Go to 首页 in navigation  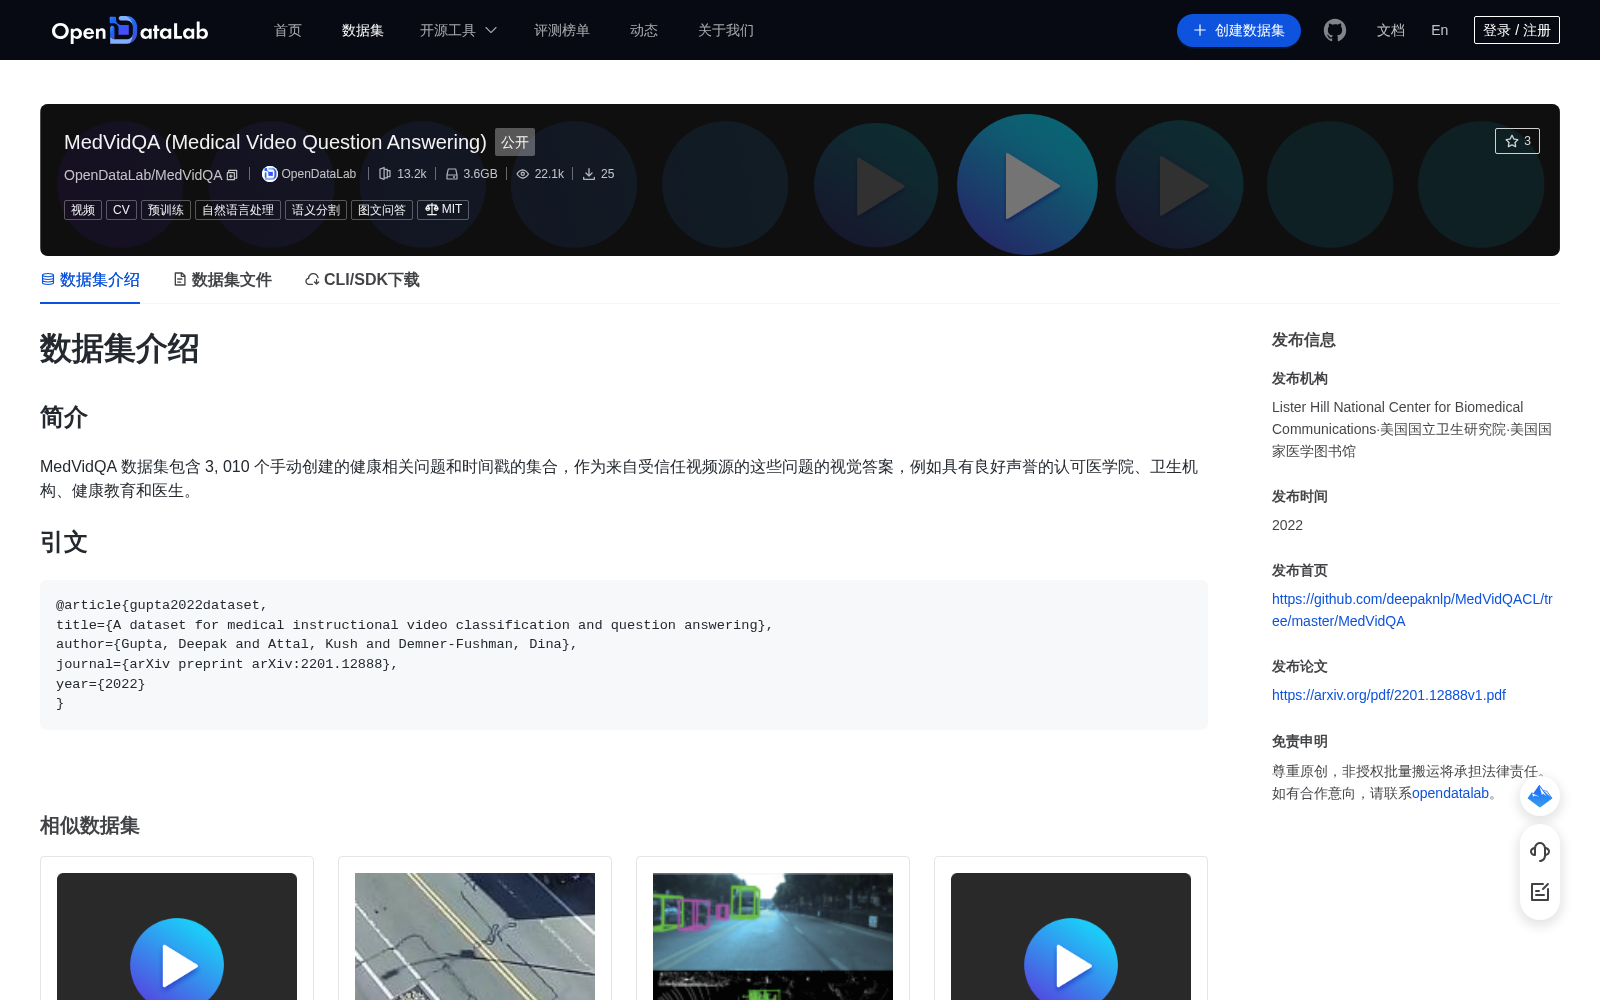coord(288,30)
